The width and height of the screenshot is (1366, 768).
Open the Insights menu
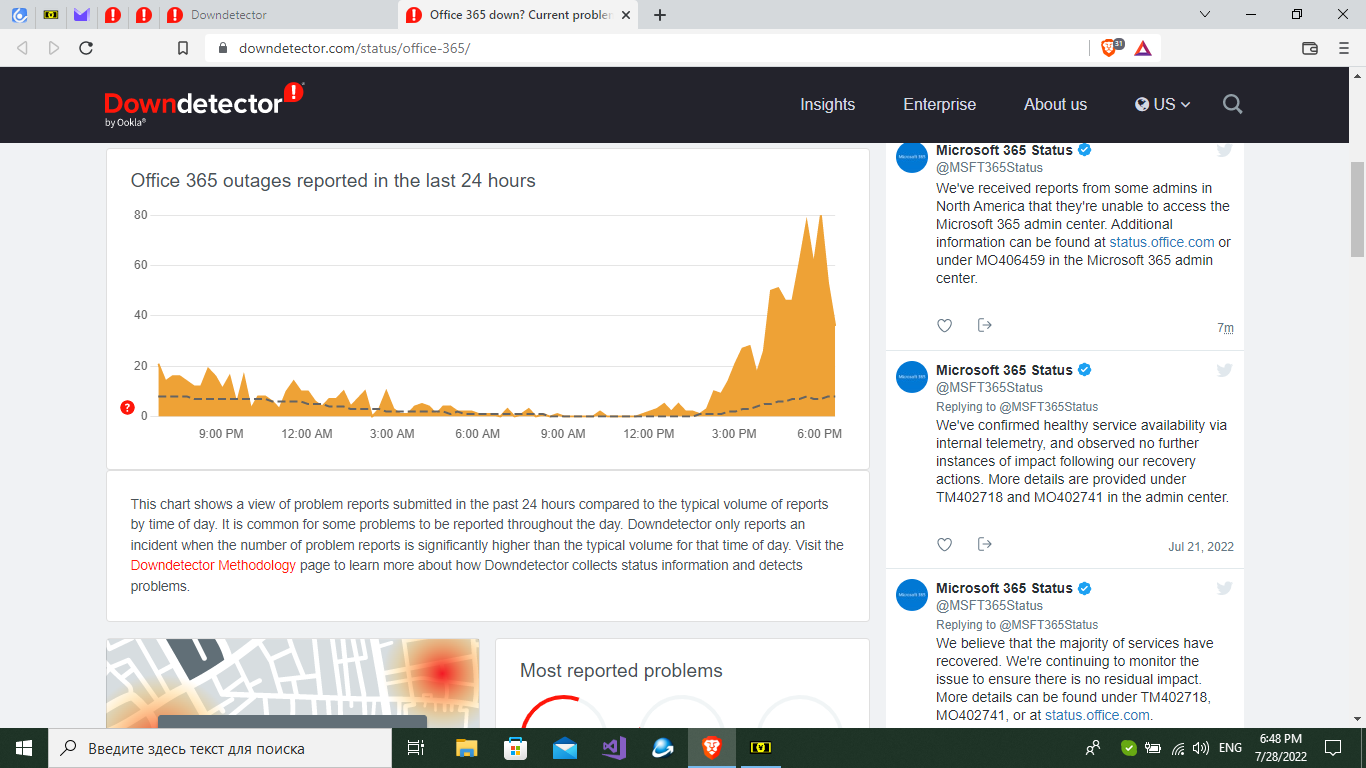pos(827,104)
